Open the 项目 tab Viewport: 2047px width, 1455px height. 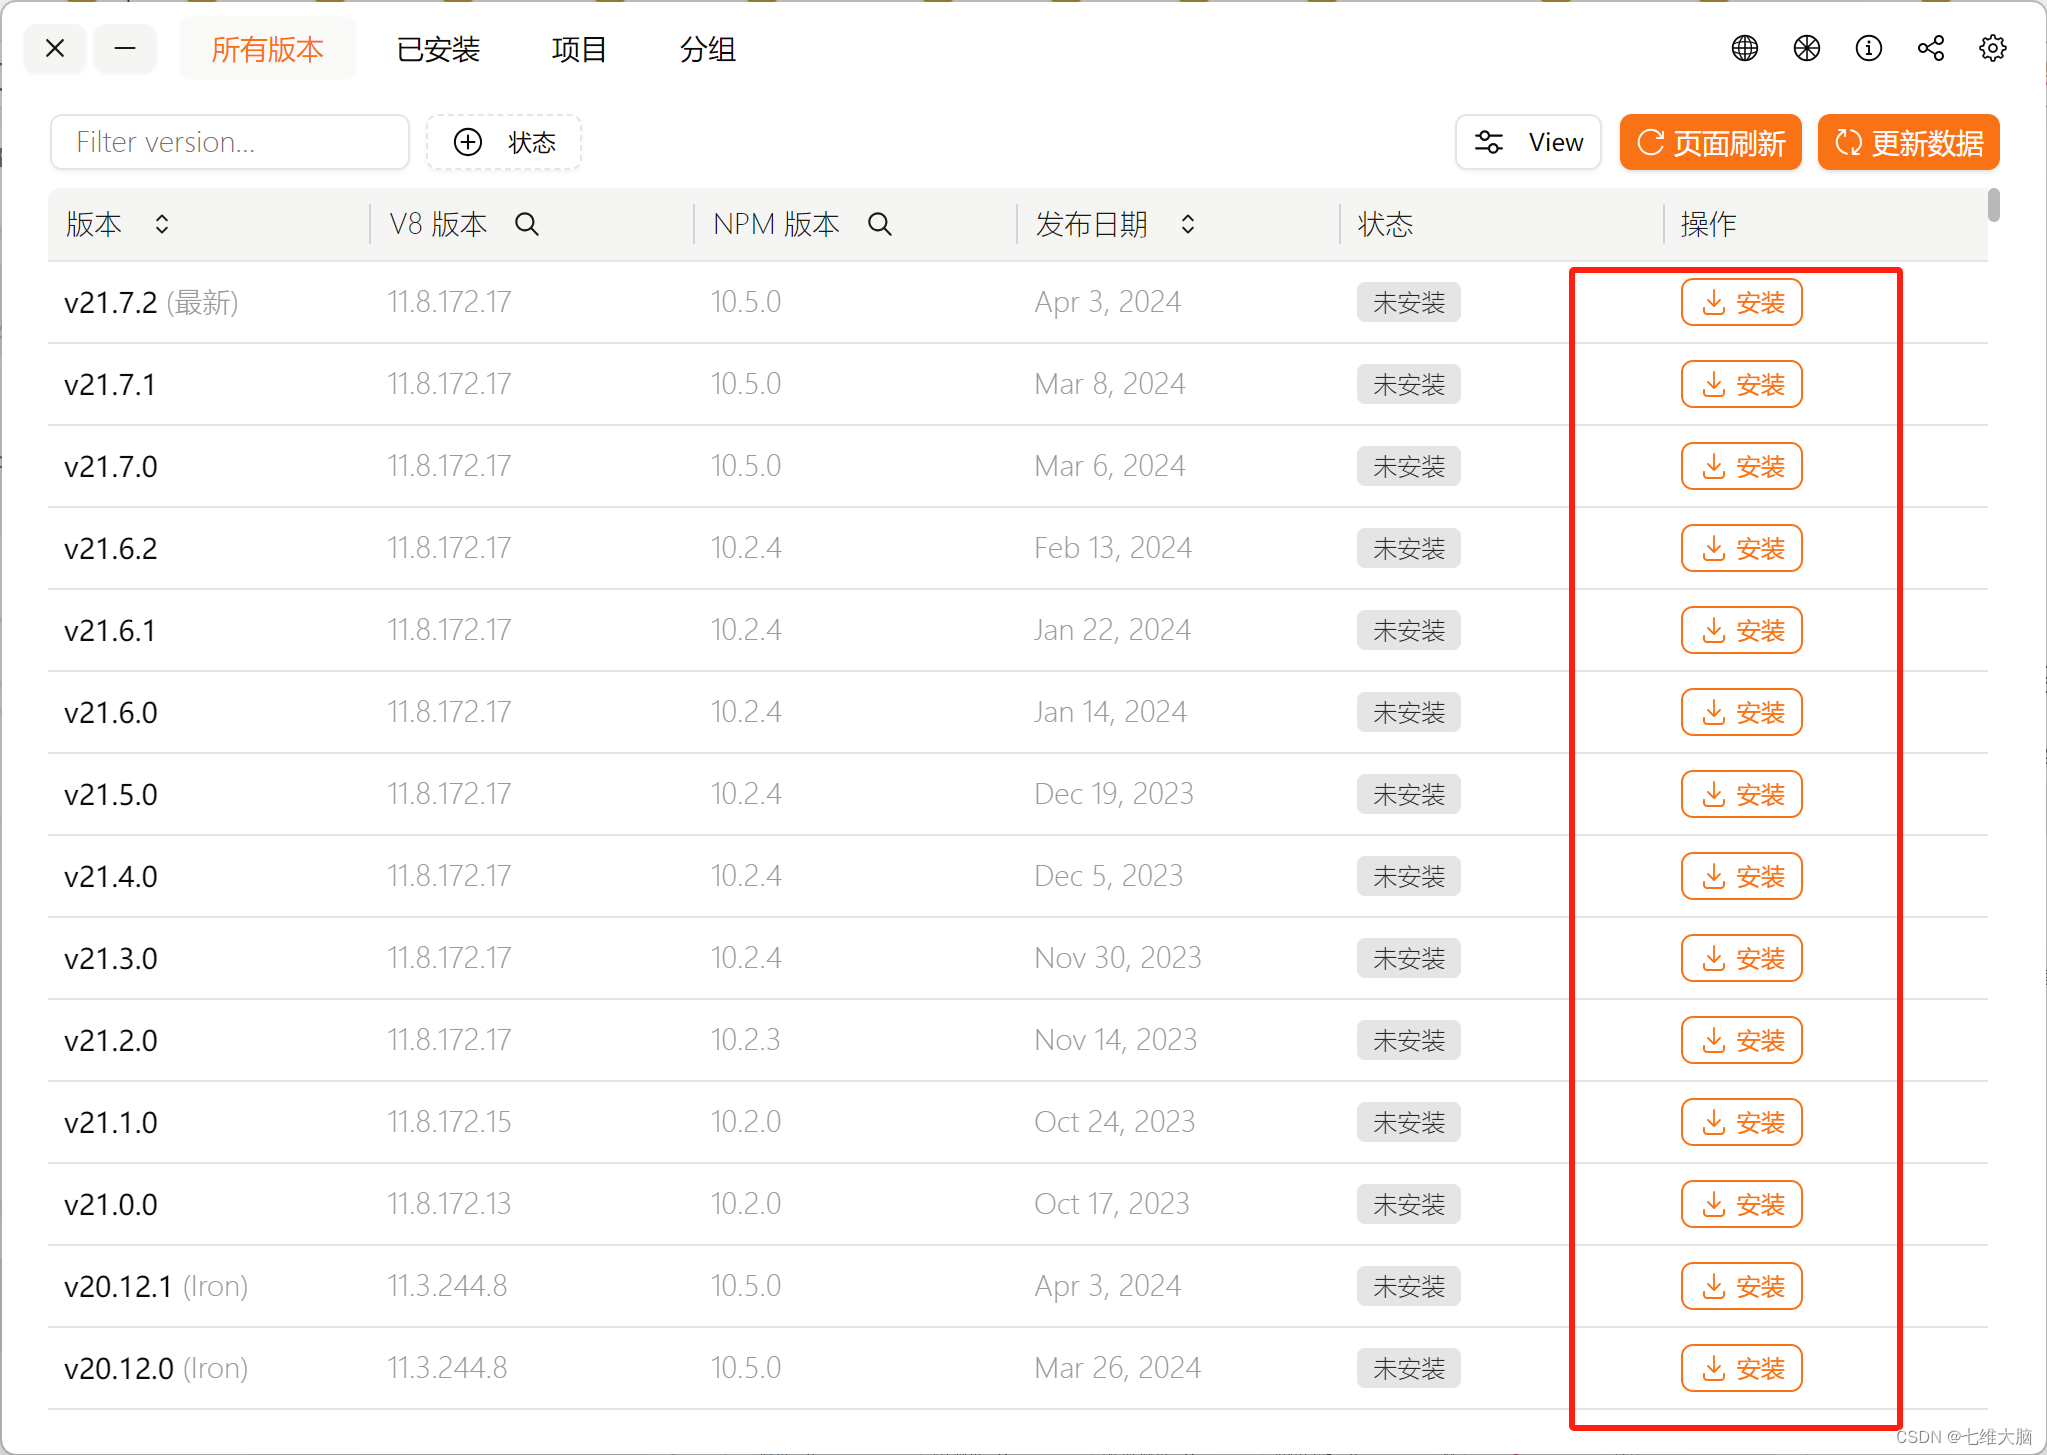pos(579,48)
